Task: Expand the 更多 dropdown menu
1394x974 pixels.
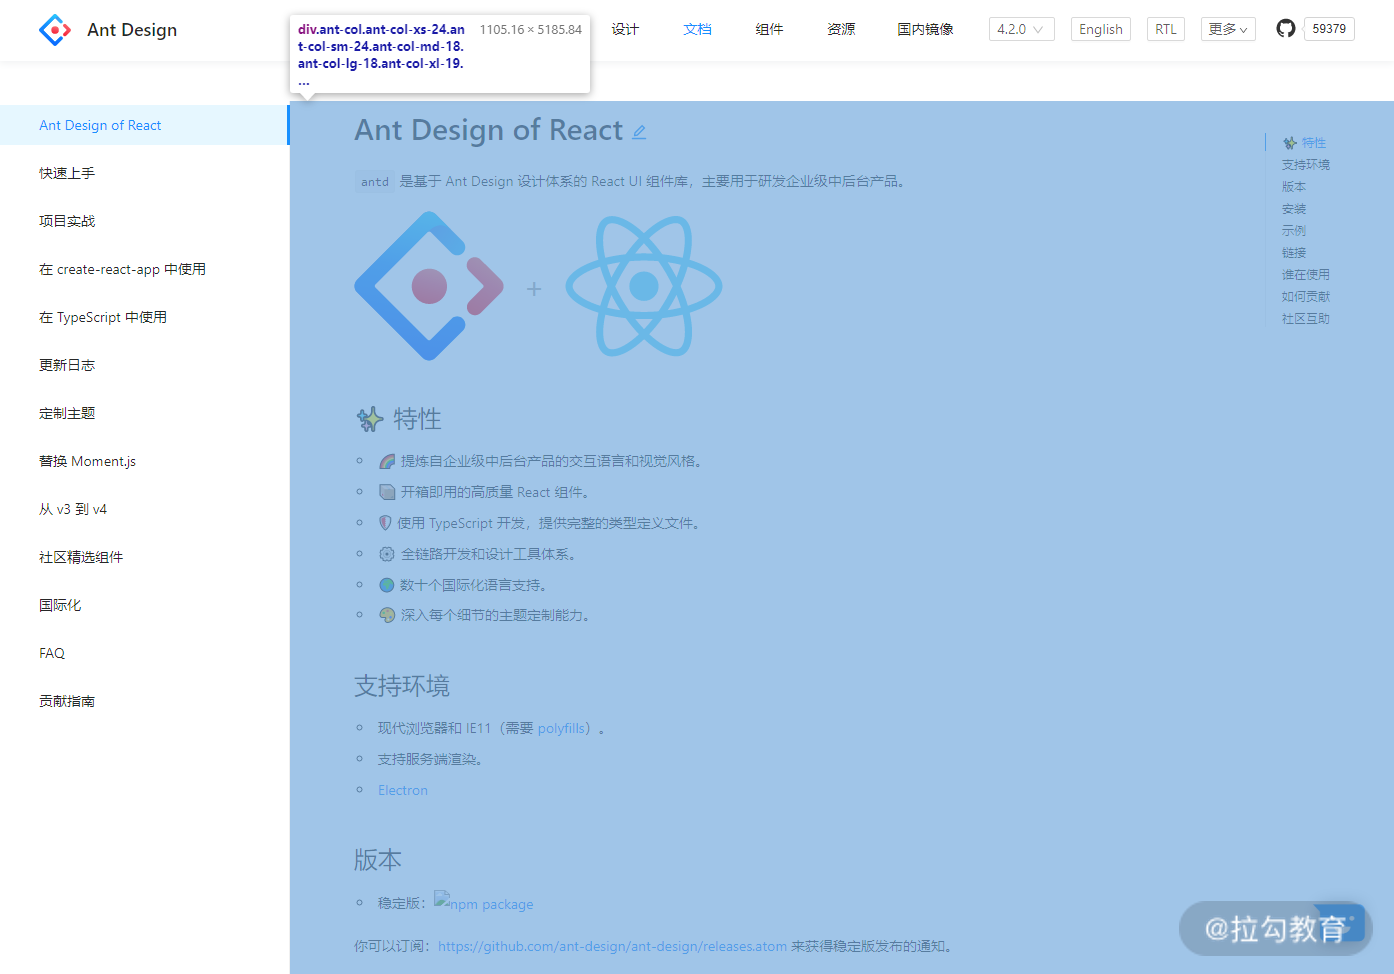Action: [1228, 29]
